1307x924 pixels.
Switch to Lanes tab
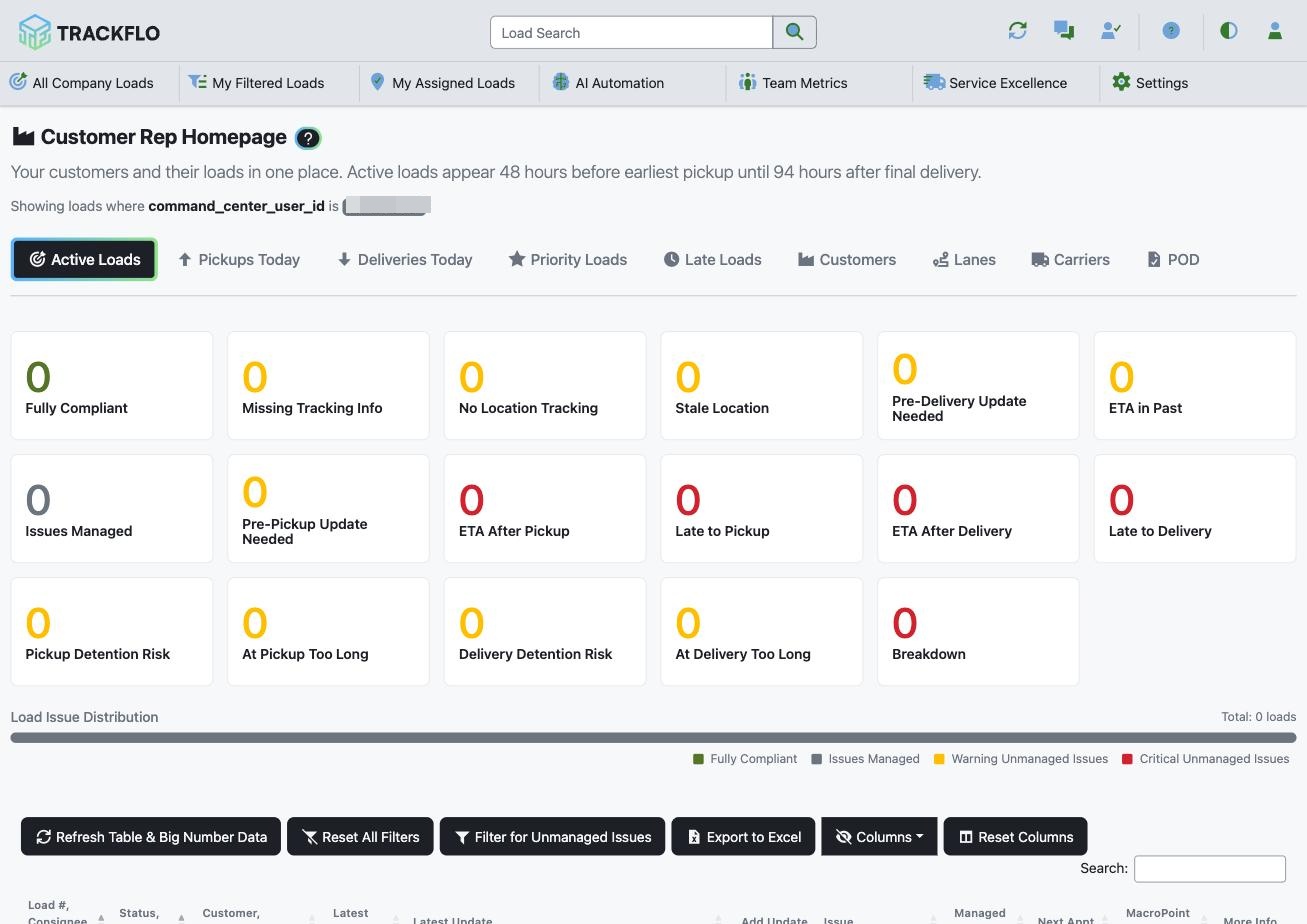coord(964,259)
